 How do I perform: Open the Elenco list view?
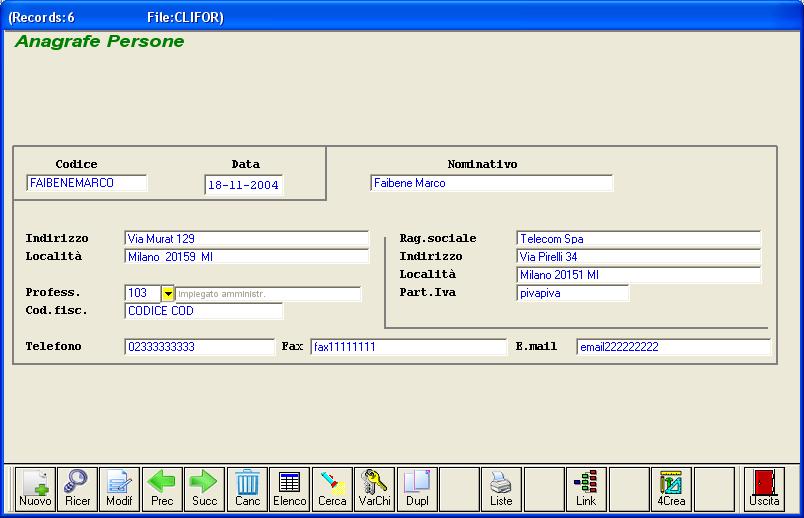pos(290,487)
